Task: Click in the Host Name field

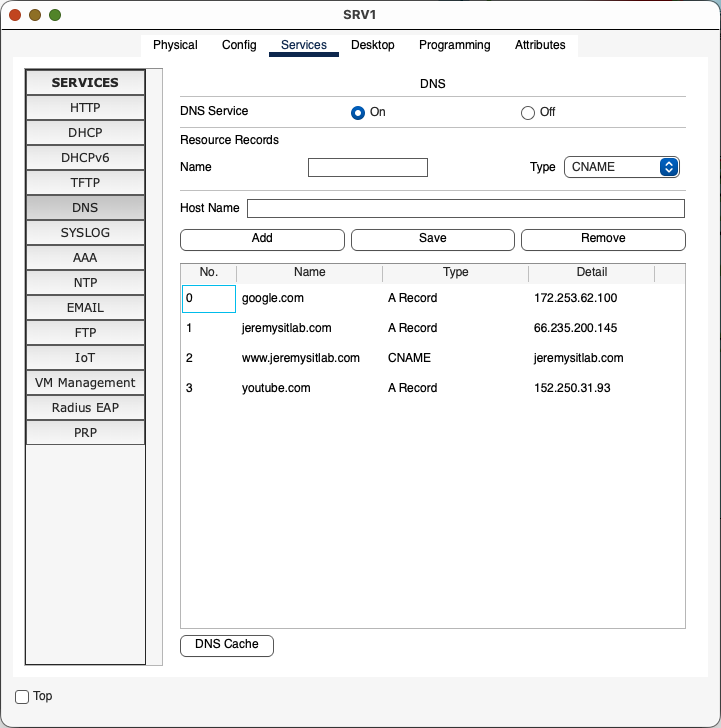Action: [x=465, y=208]
